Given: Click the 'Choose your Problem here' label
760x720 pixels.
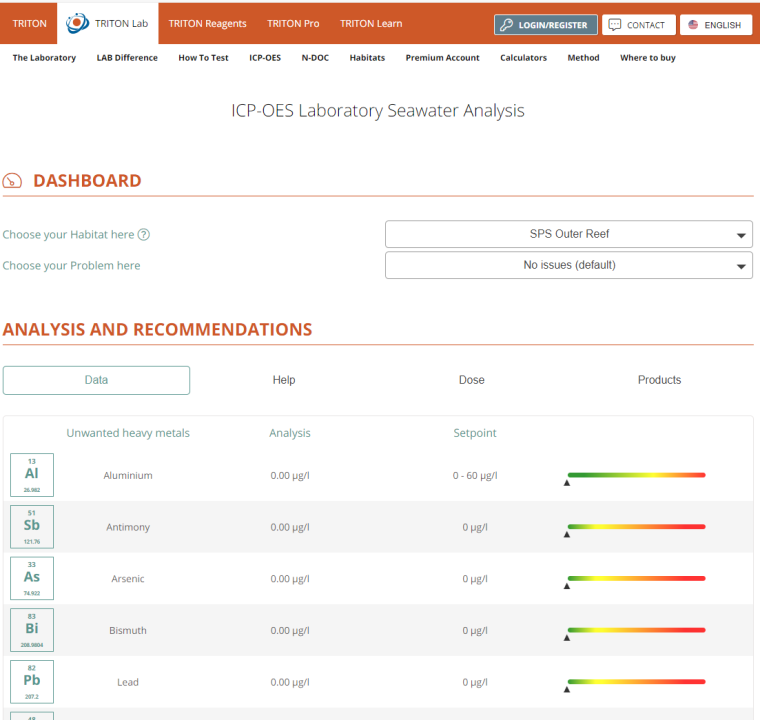Looking at the screenshot, I should click(x=71, y=266).
